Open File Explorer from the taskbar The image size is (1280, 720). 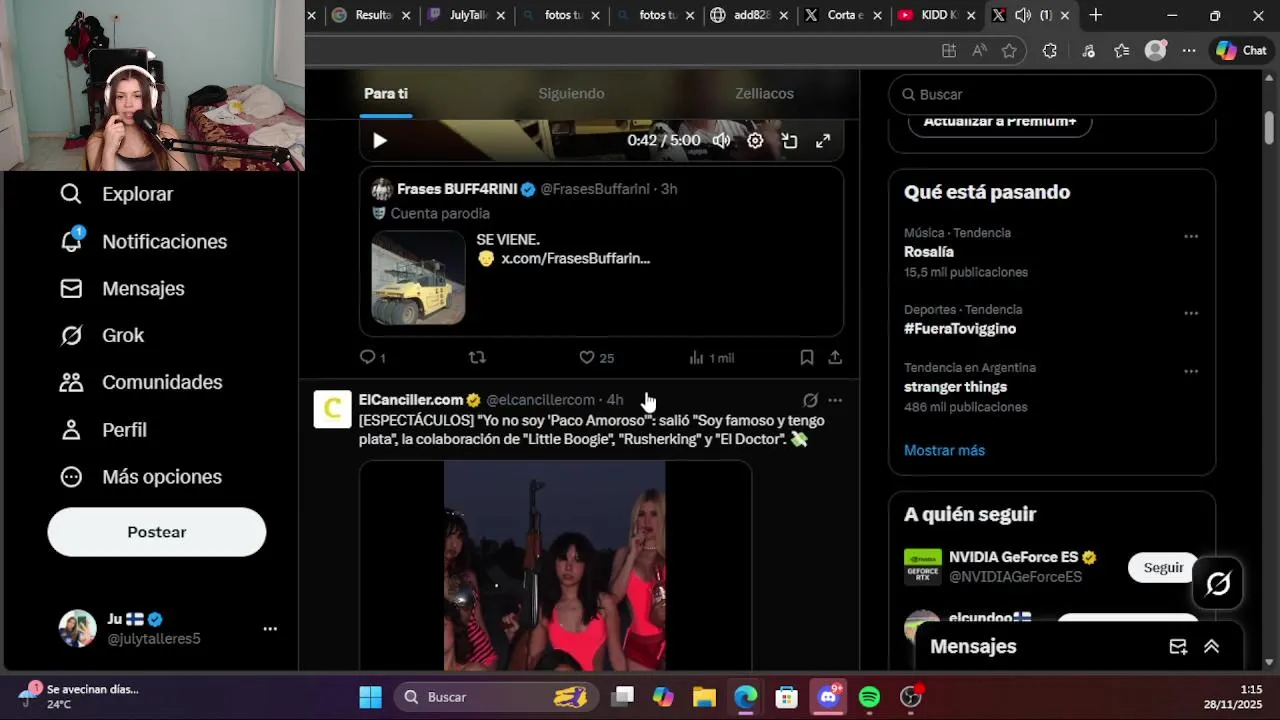tap(704, 697)
